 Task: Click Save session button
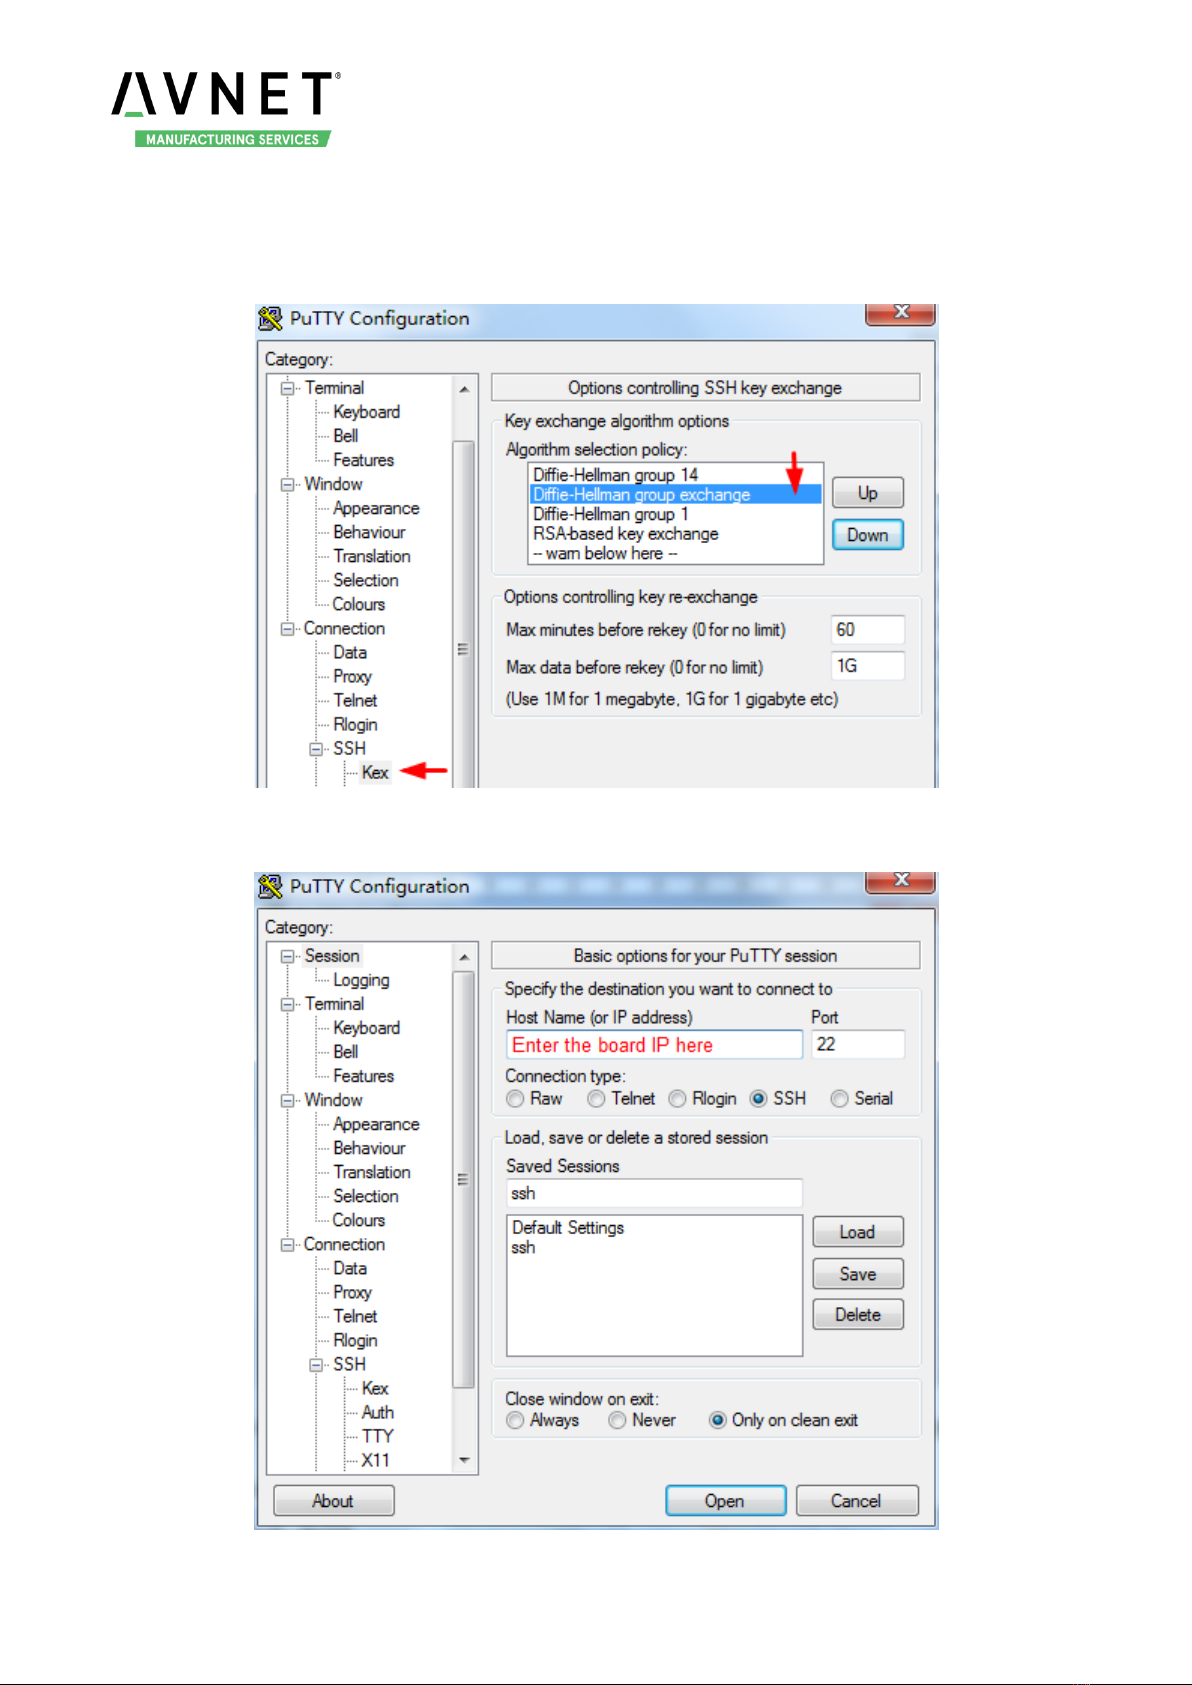(857, 1274)
